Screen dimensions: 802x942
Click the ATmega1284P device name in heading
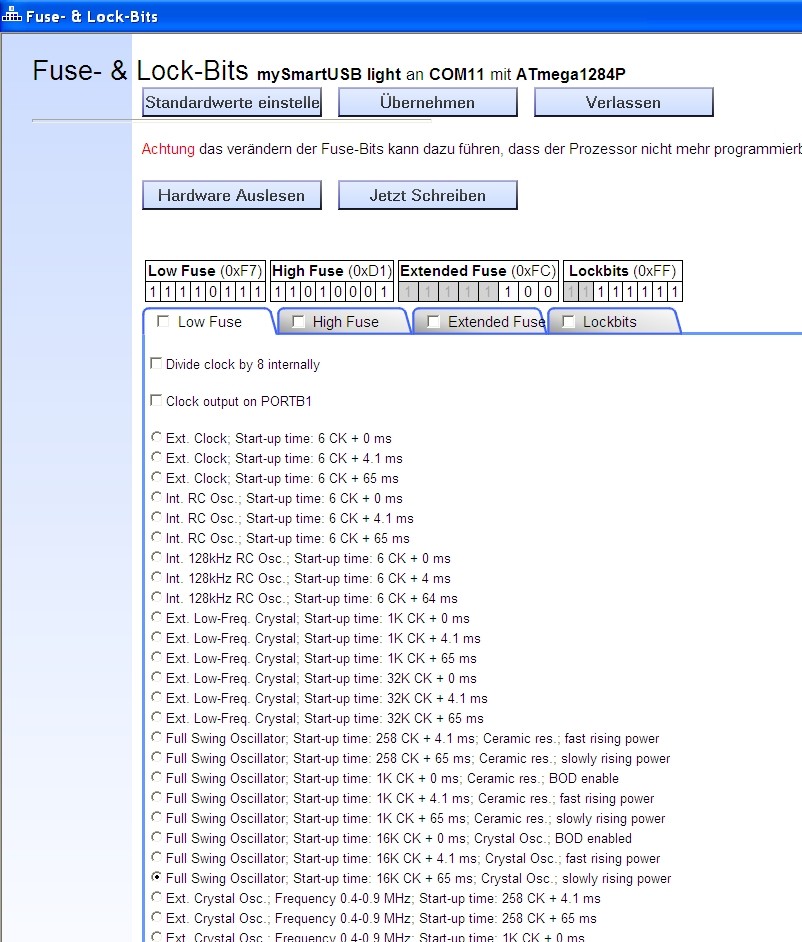pos(570,74)
